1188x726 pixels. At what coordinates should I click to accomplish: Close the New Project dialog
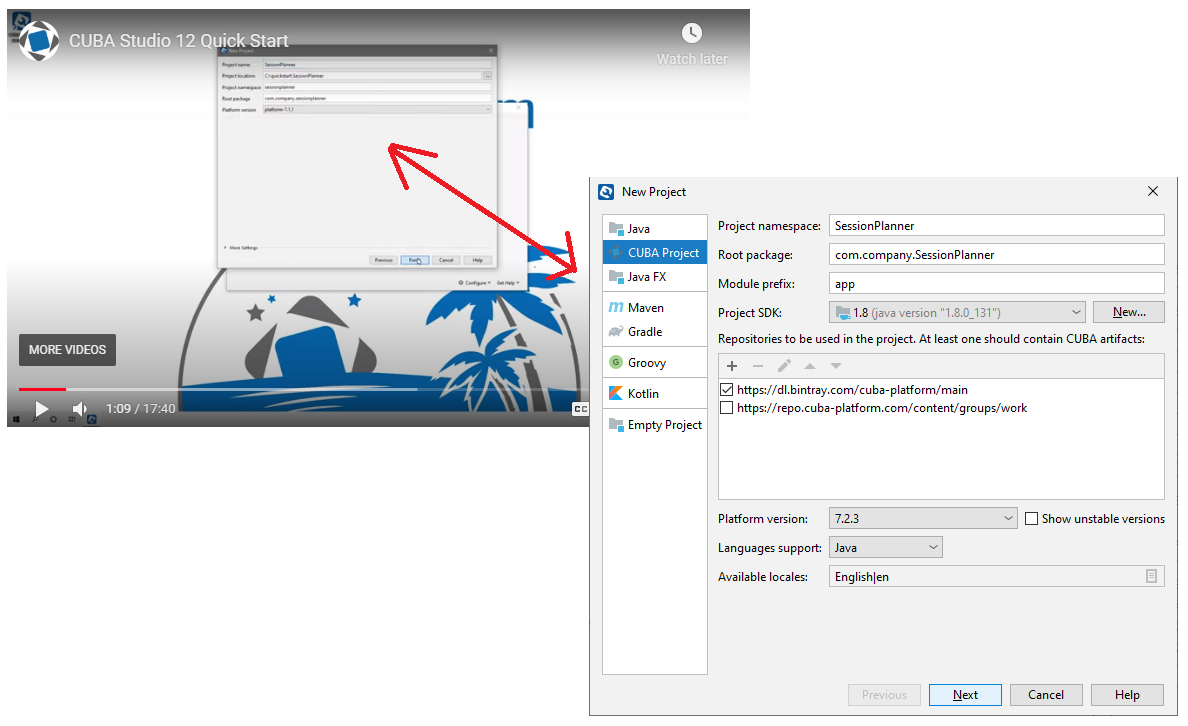click(x=1152, y=191)
